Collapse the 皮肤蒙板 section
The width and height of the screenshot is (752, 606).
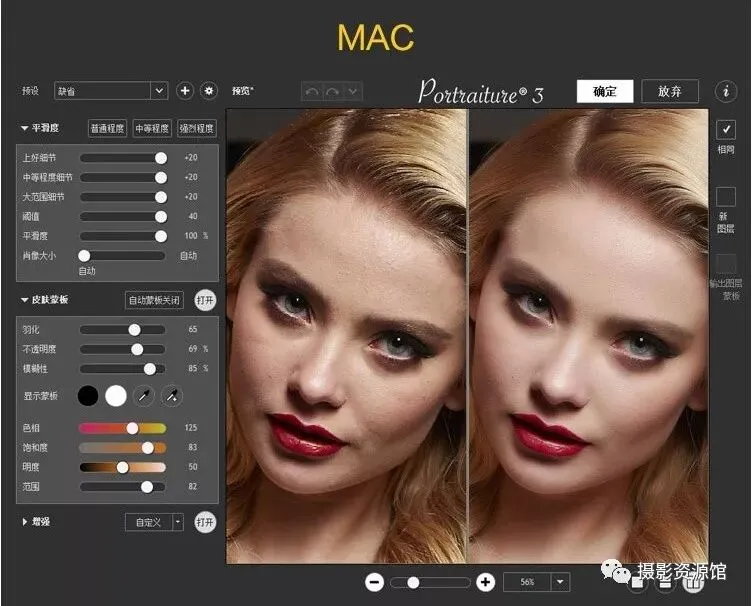[x=24, y=300]
